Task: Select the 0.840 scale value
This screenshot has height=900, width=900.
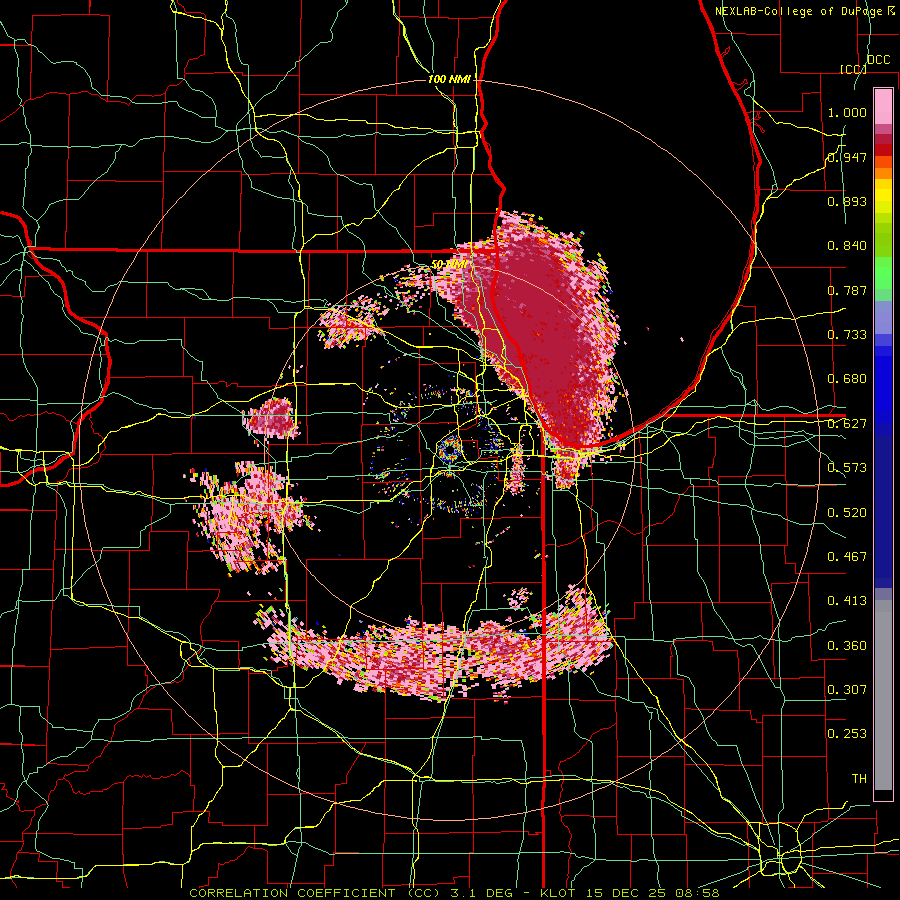Action: tap(847, 246)
